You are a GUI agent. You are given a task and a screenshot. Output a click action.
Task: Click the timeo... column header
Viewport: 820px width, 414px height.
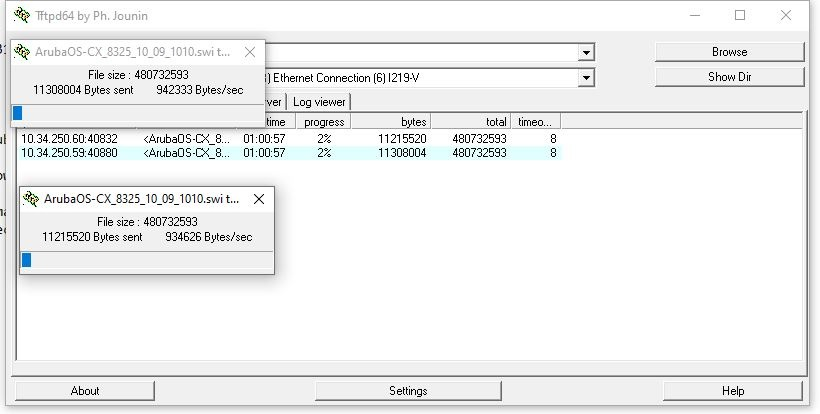click(536, 122)
